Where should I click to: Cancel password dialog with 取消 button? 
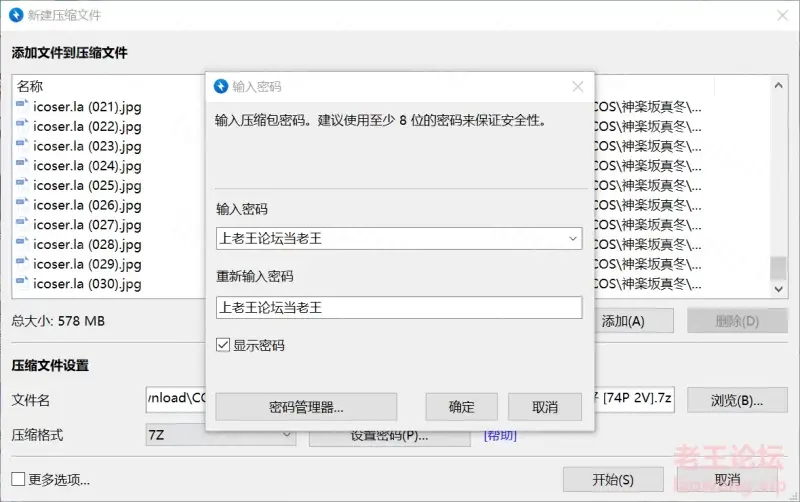click(545, 407)
